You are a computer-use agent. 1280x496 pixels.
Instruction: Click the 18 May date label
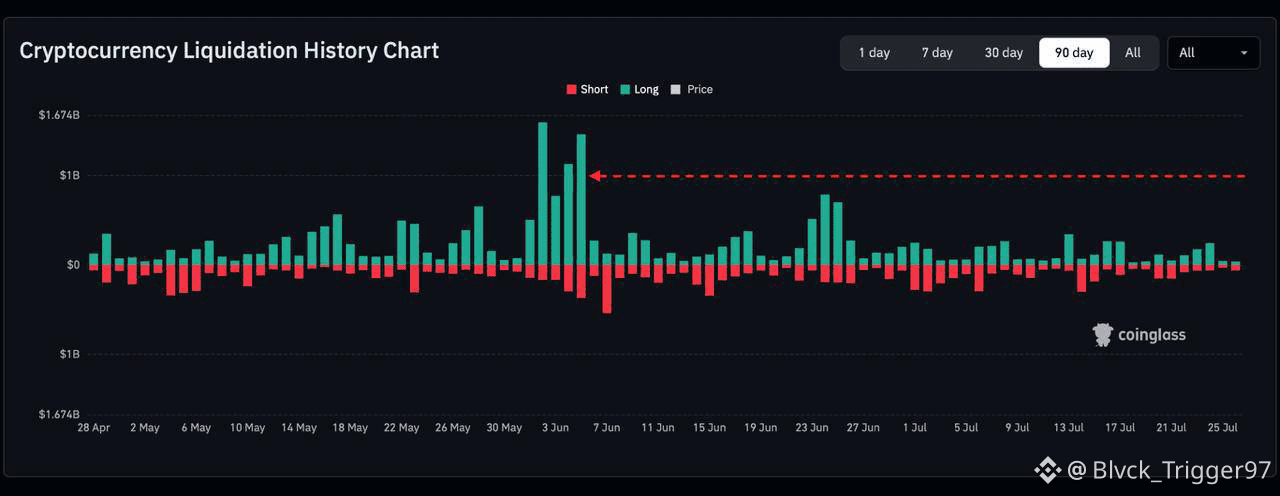coord(350,427)
